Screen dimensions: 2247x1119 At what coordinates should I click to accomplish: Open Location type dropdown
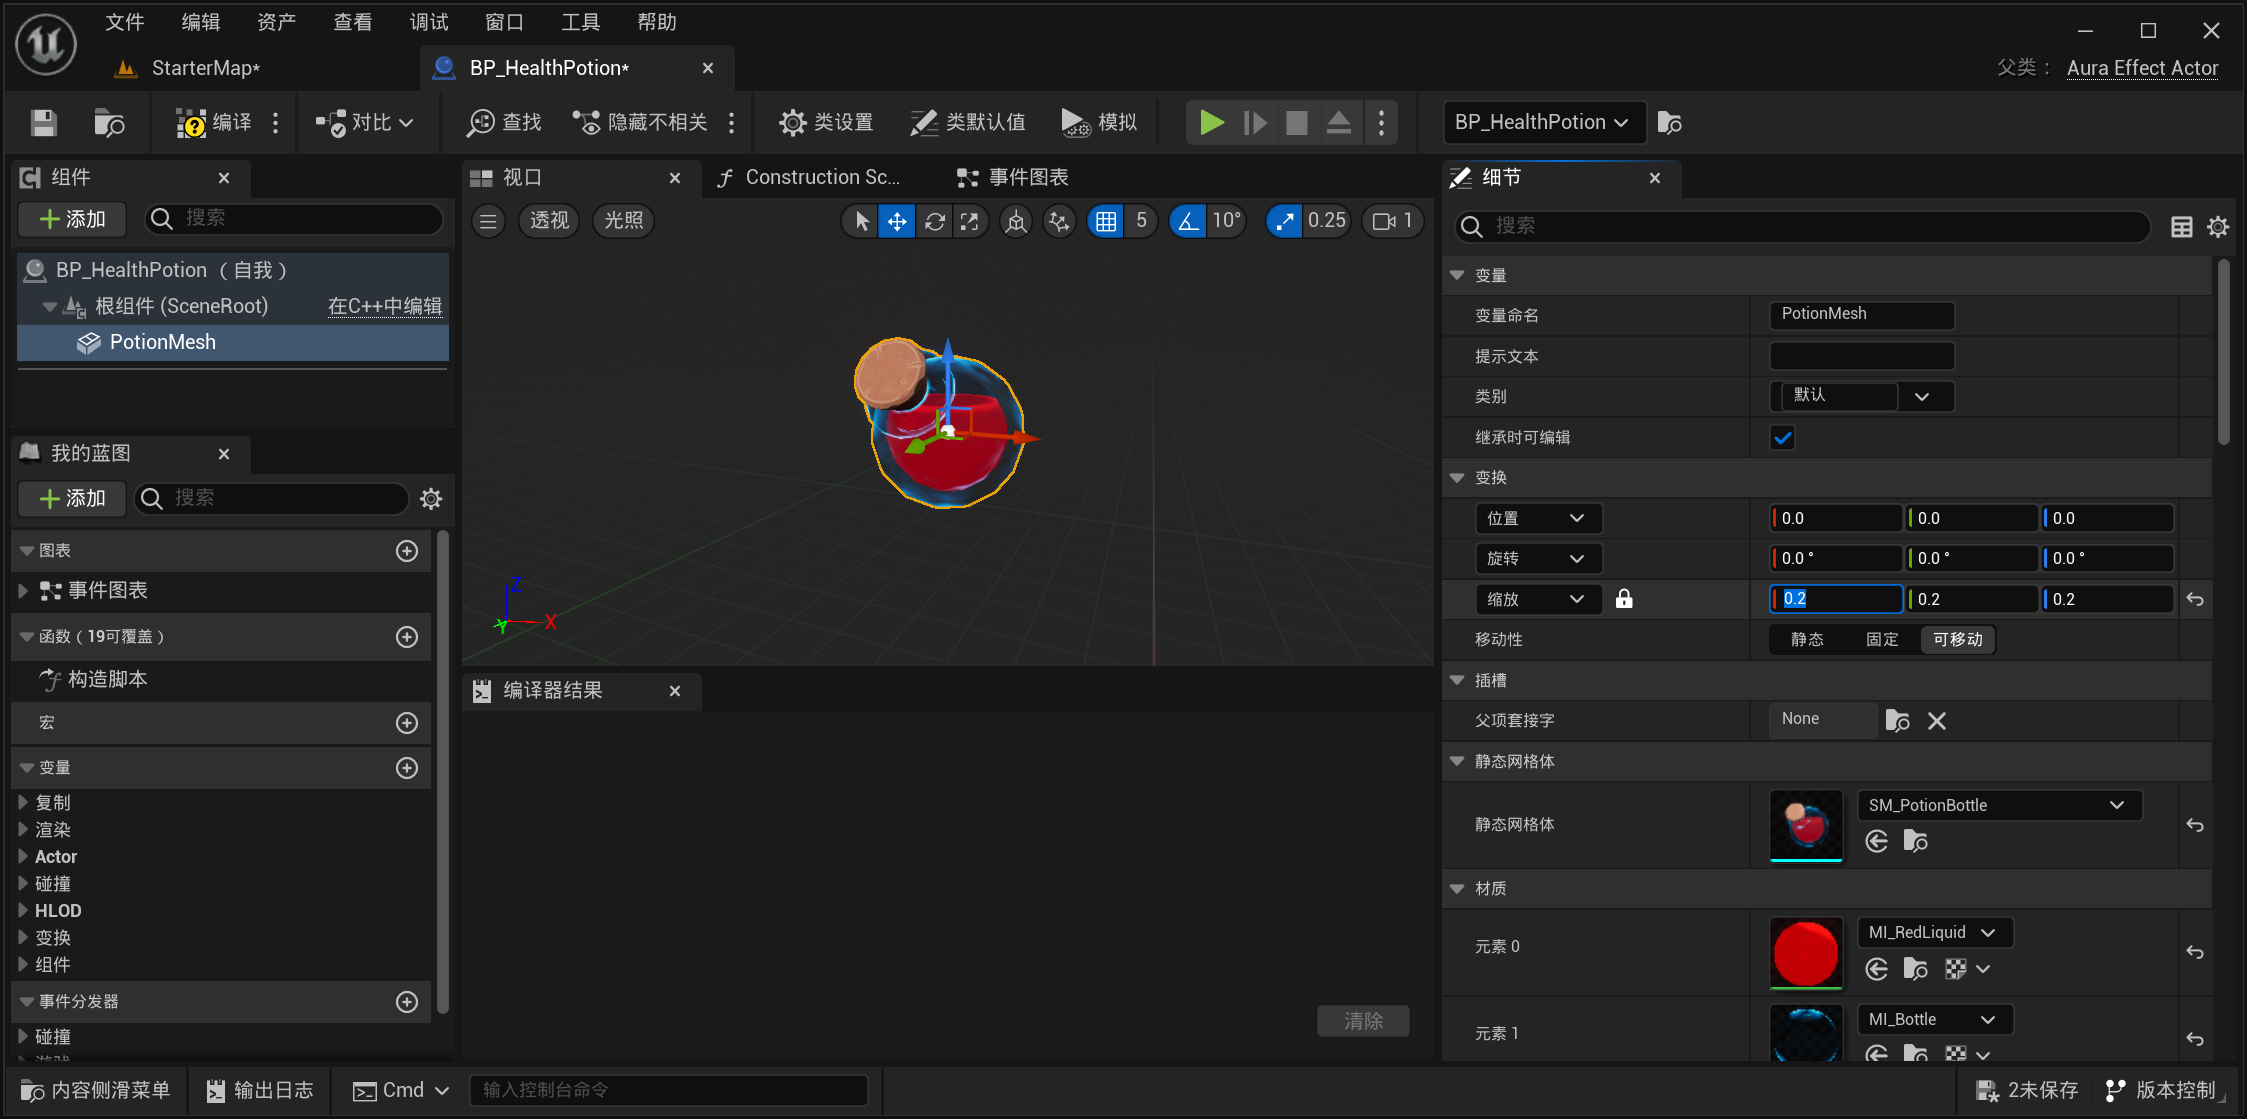point(1537,518)
